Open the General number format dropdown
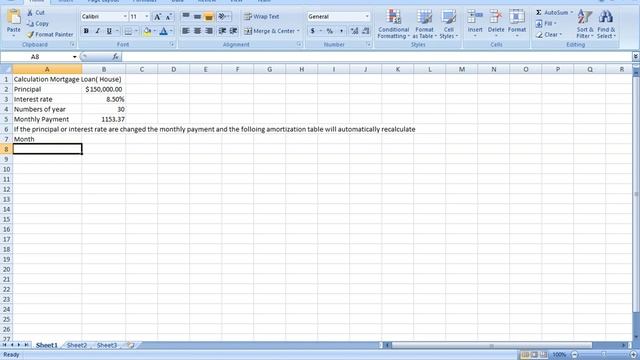The image size is (640, 360). [367, 17]
